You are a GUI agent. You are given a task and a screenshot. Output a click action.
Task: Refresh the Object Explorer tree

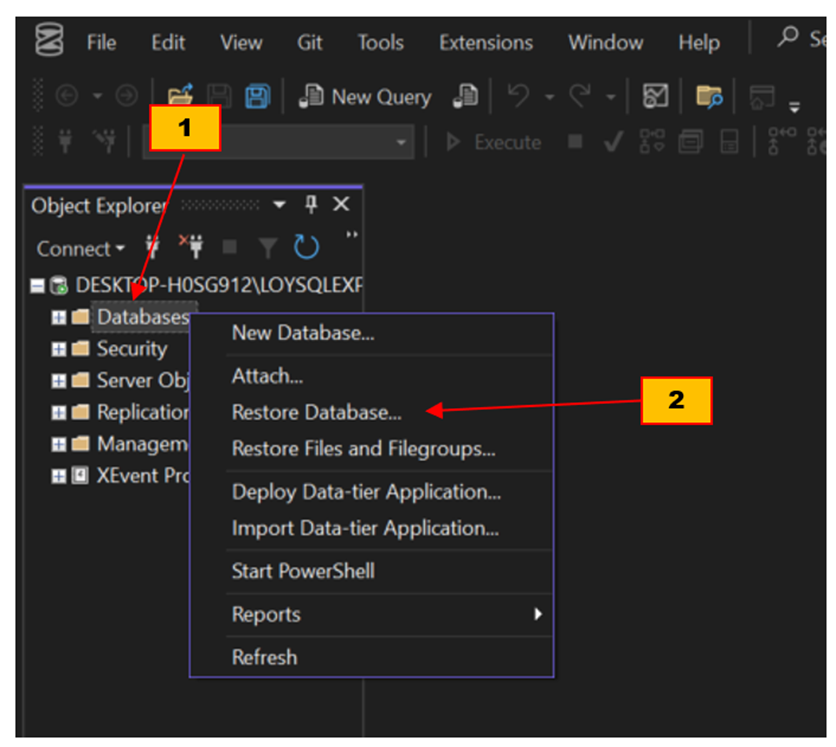click(x=305, y=247)
